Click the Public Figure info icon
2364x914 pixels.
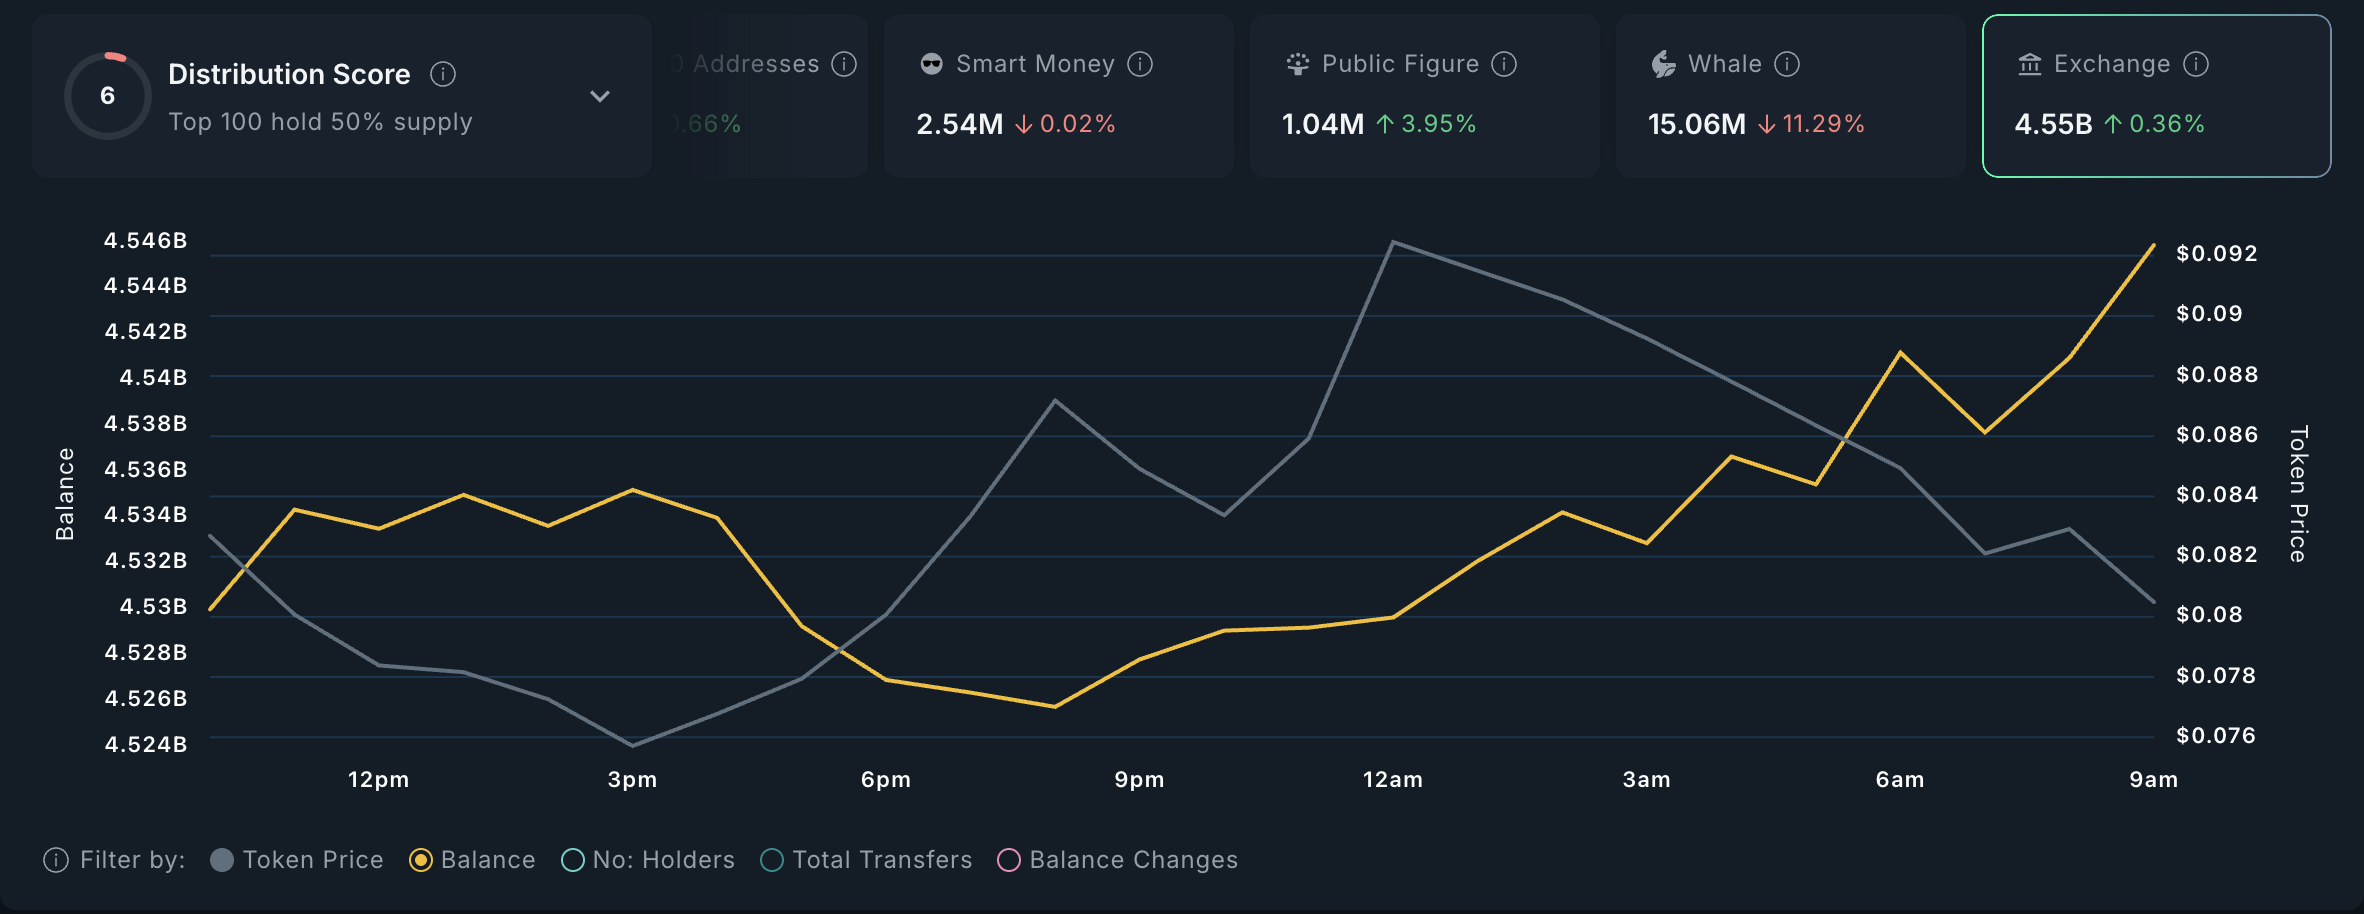point(1503,63)
